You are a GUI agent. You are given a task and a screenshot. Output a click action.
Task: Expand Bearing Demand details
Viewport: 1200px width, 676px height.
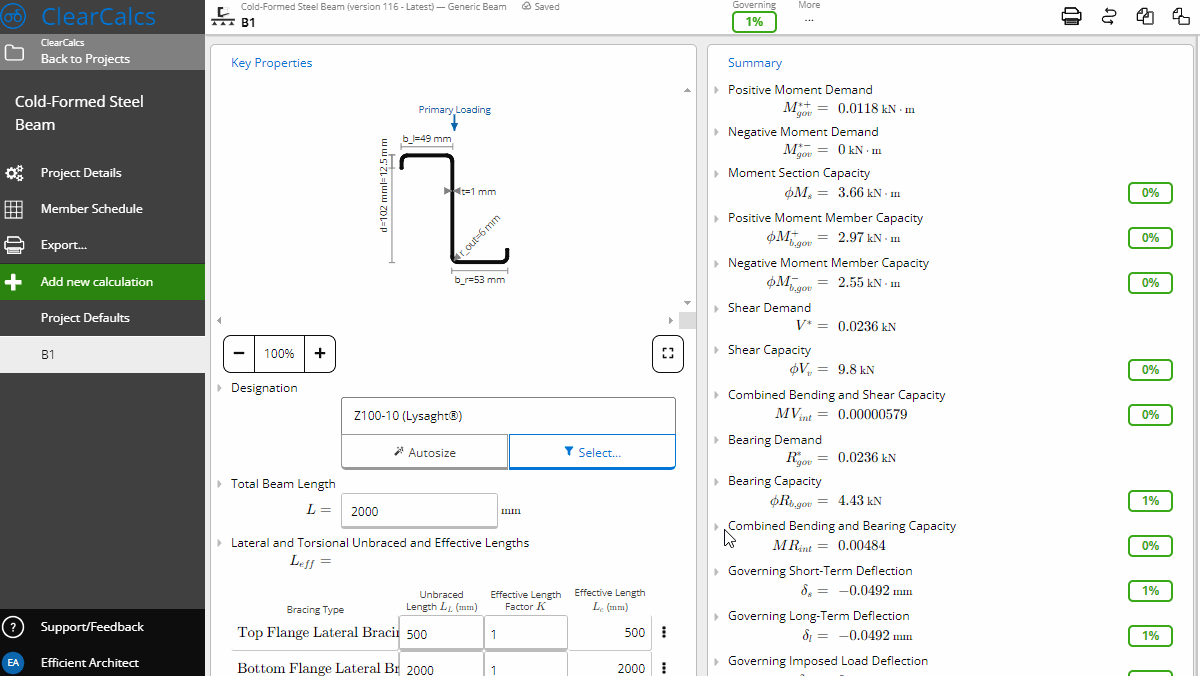pyautogui.click(x=717, y=440)
